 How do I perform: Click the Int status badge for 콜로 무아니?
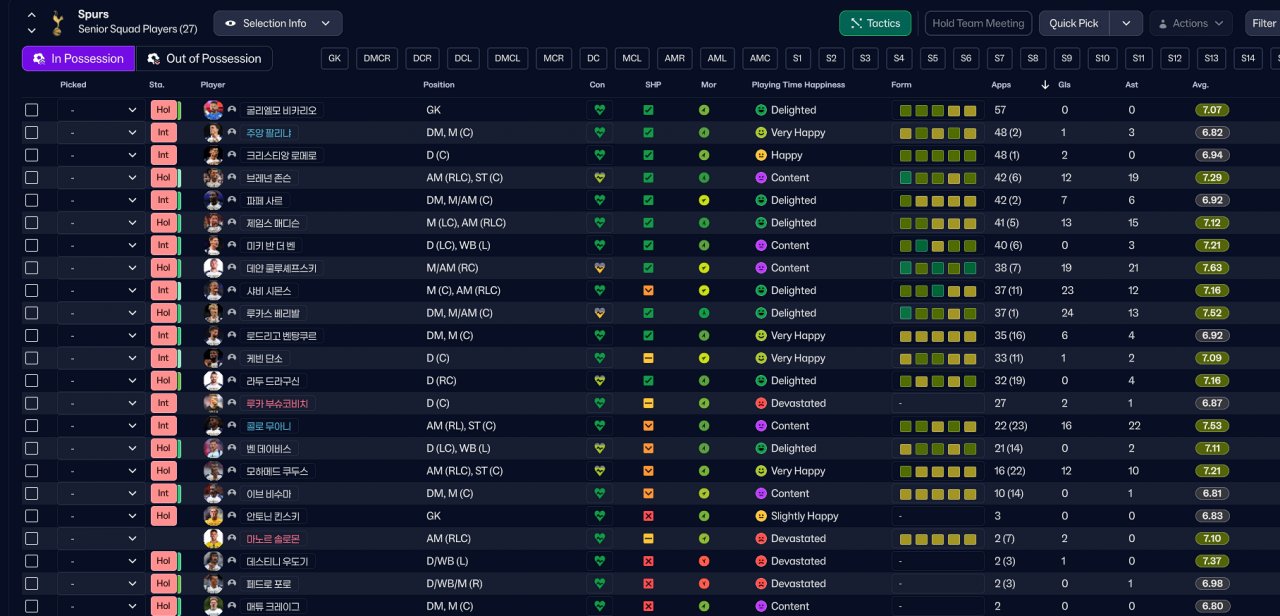coord(164,426)
